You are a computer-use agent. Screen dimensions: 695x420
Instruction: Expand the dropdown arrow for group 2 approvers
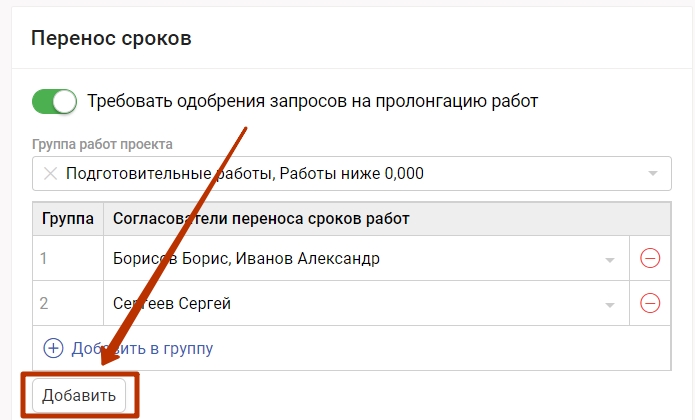pyautogui.click(x=610, y=304)
